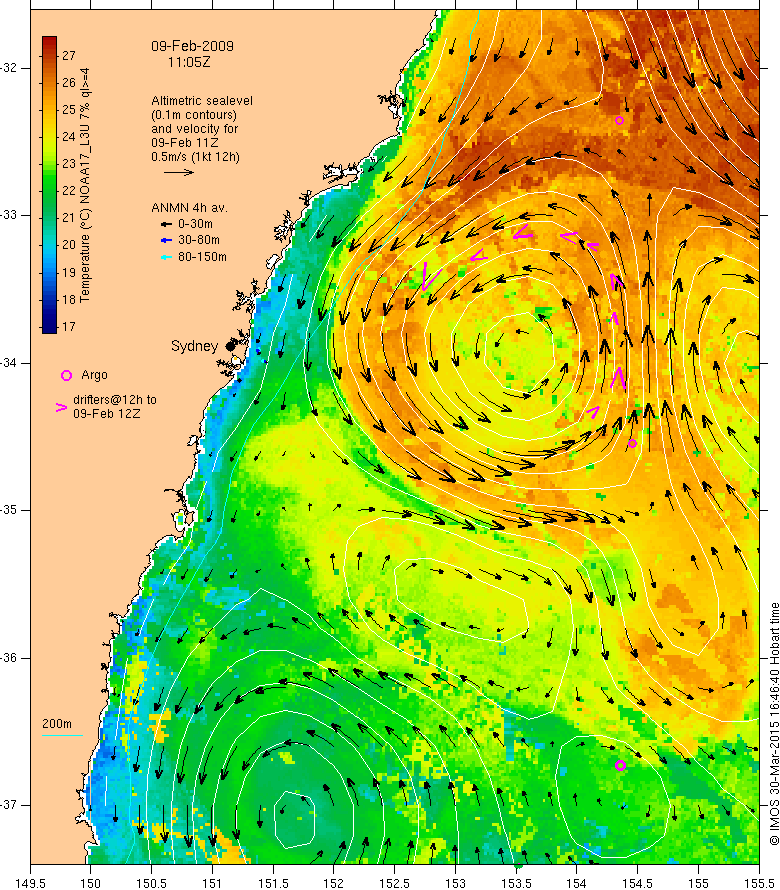Click the time text 11:05Z
780x890 pixels.
click(189, 62)
